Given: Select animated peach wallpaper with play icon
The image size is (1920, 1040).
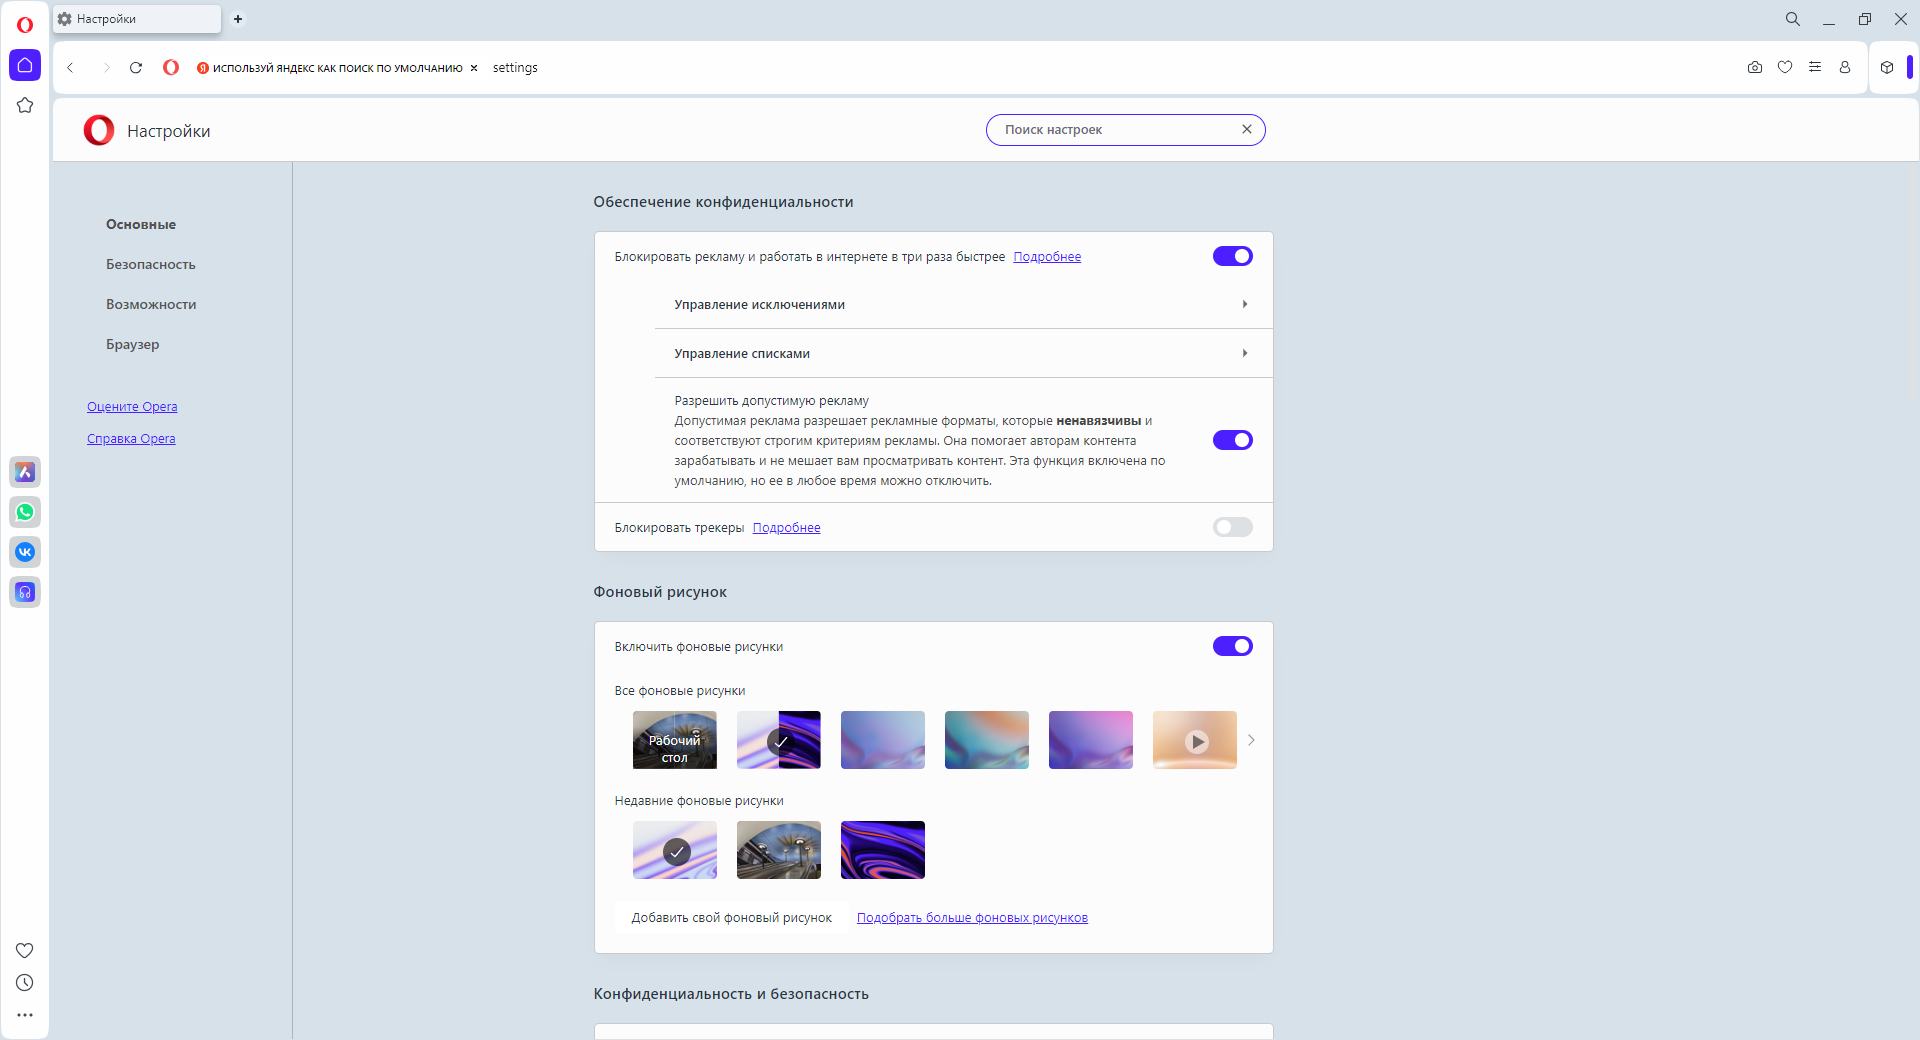Looking at the screenshot, I should click(1195, 740).
